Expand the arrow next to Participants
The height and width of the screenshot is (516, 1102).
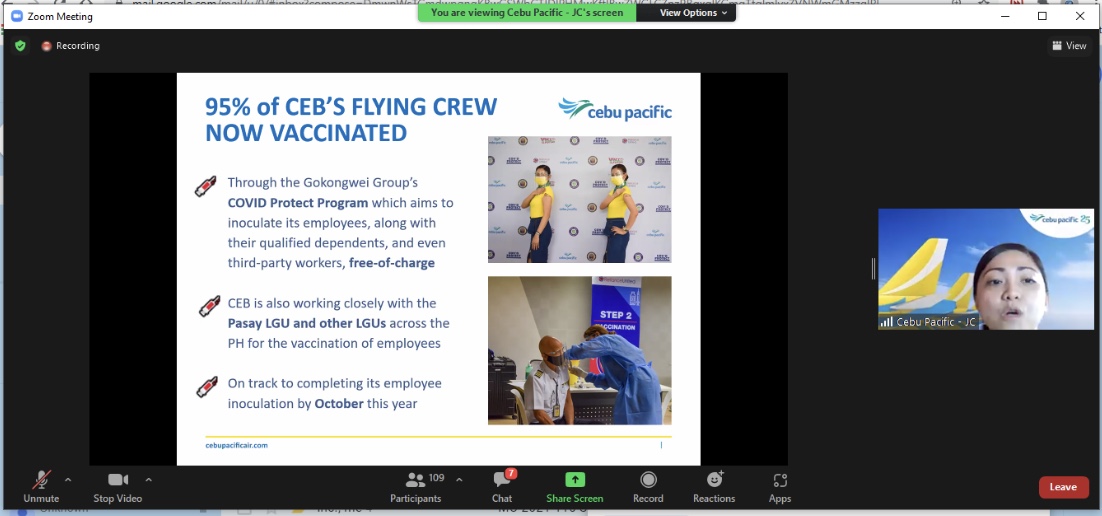(459, 480)
